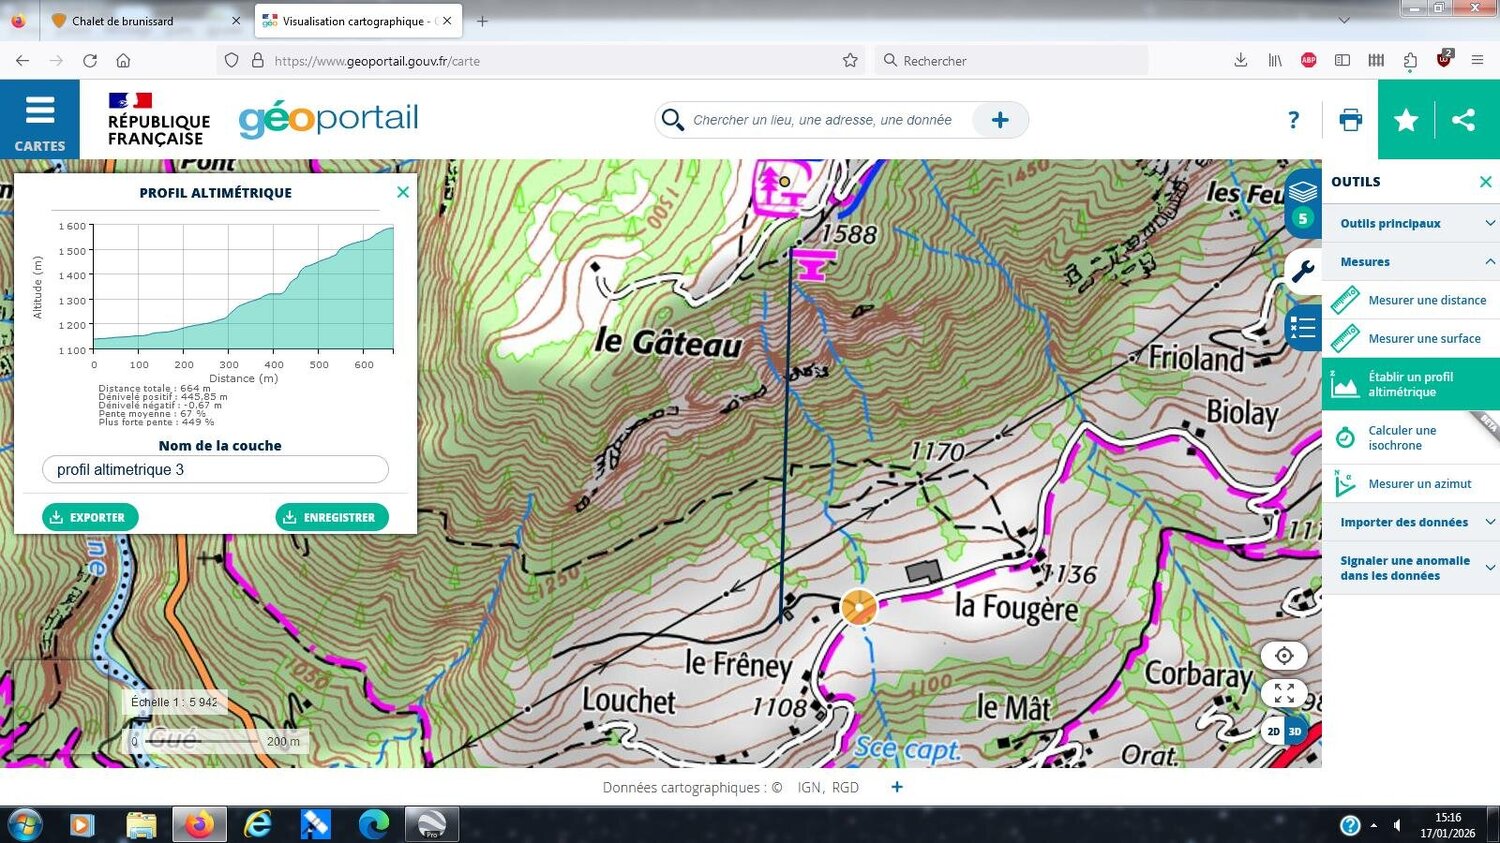The image size is (1500, 843).
Task: Center map on my location
Action: coord(1285,656)
